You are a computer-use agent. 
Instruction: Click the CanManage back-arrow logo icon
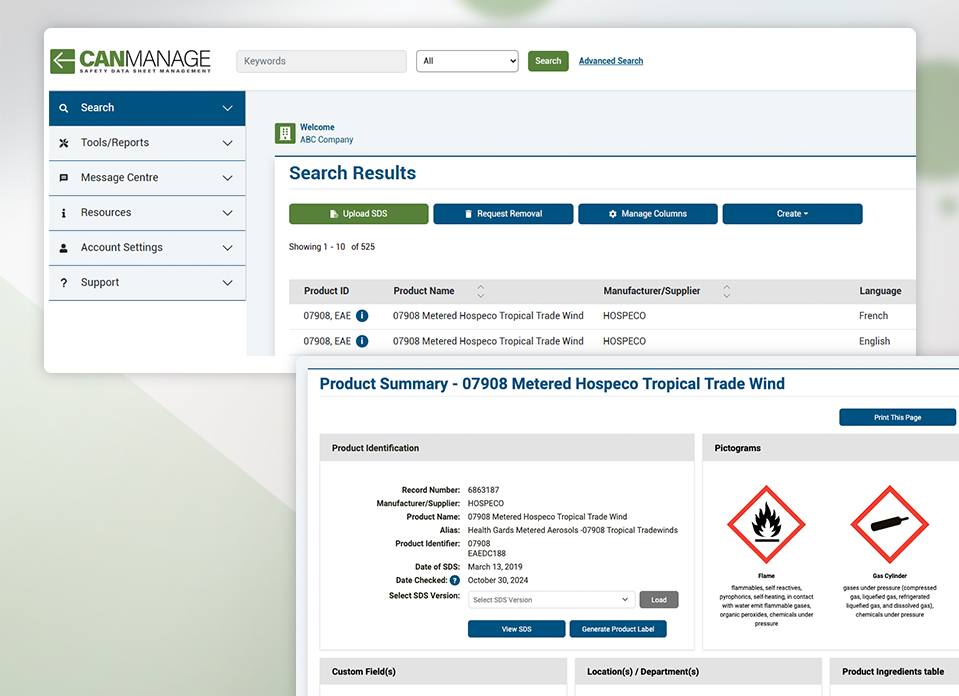pyautogui.click(x=62, y=61)
